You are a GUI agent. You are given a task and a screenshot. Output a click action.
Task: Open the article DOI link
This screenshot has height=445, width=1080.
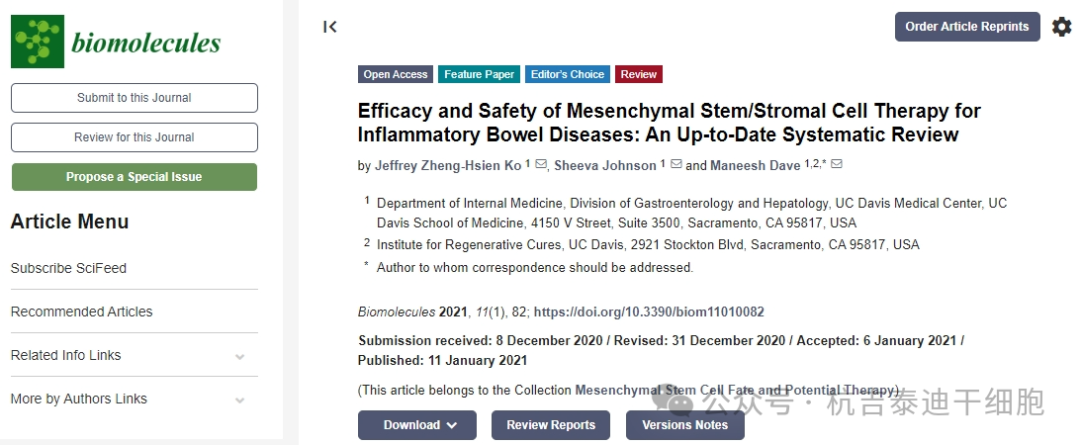(649, 312)
